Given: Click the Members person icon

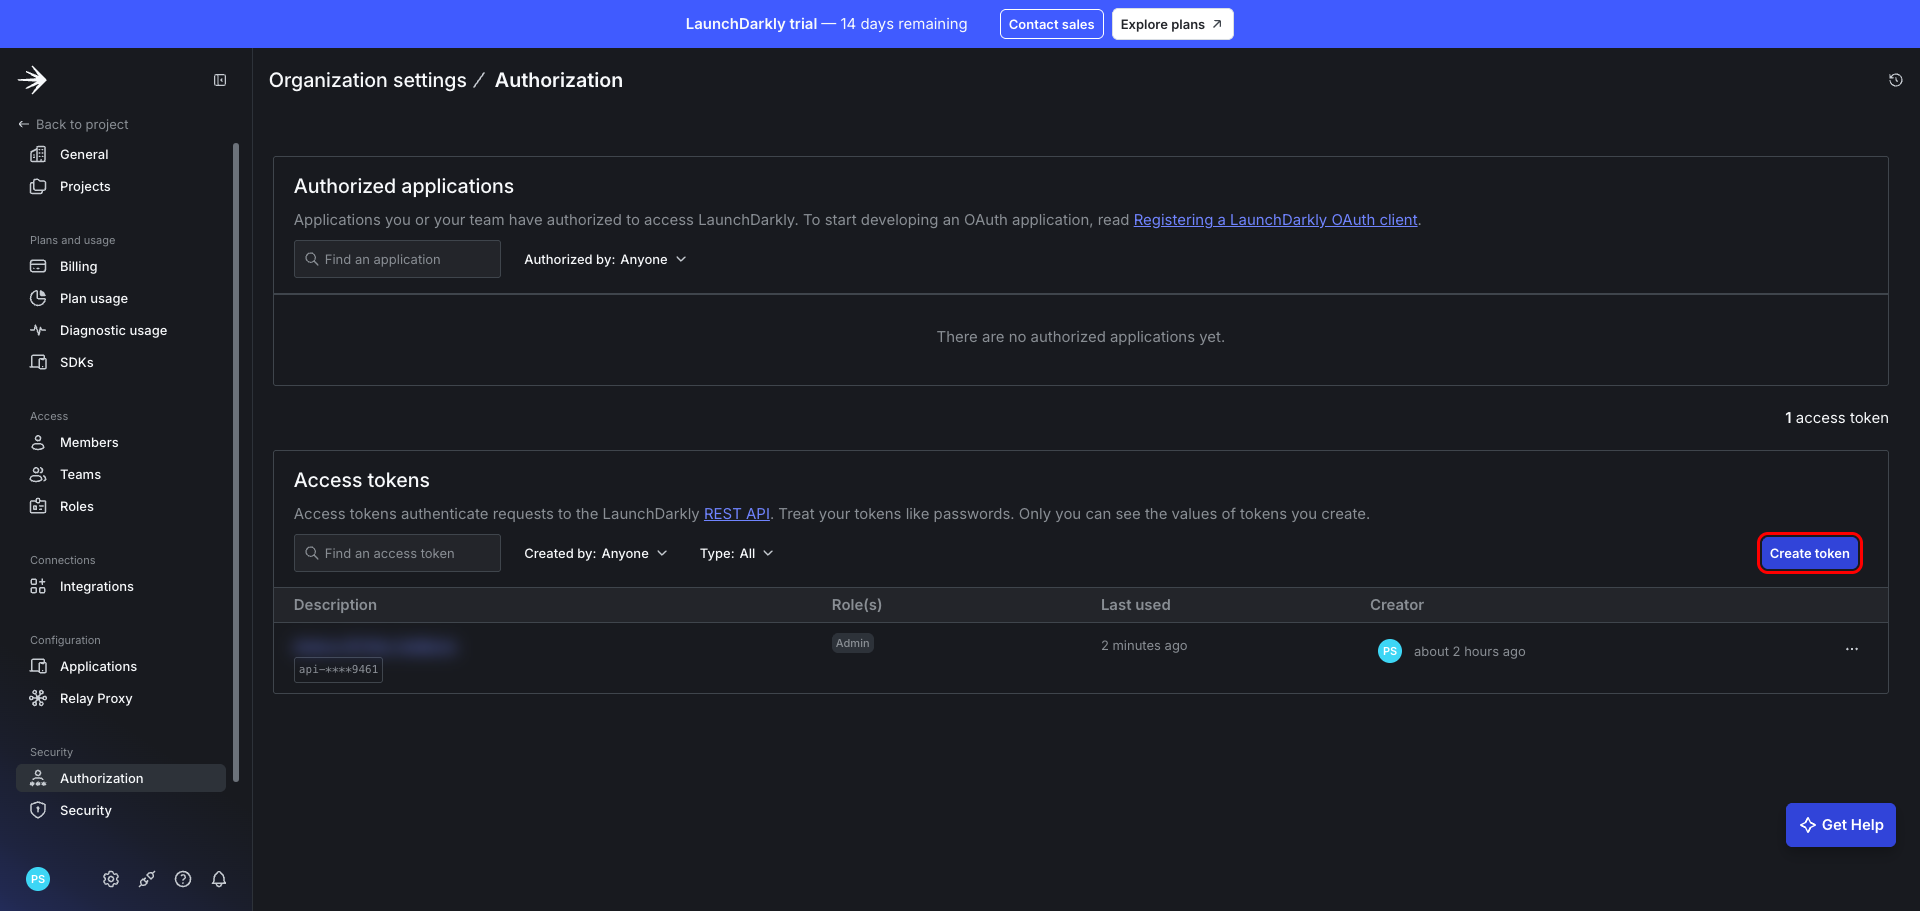Looking at the screenshot, I should pyautogui.click(x=38, y=442).
